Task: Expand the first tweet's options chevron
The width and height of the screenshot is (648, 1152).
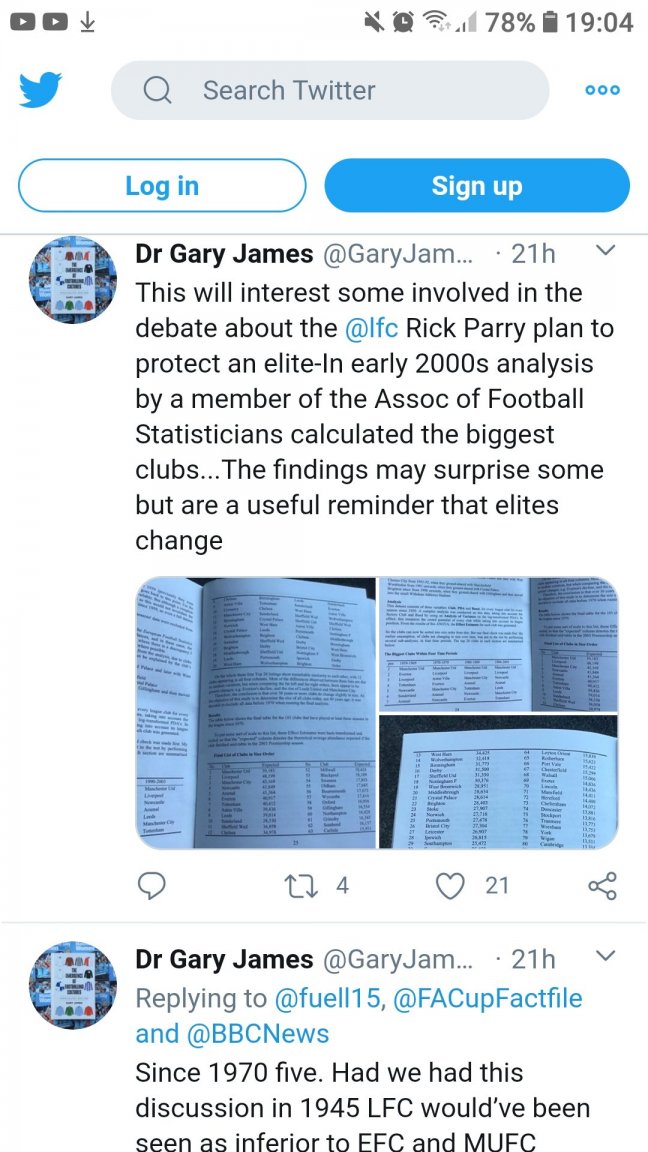Action: pyautogui.click(x=604, y=251)
